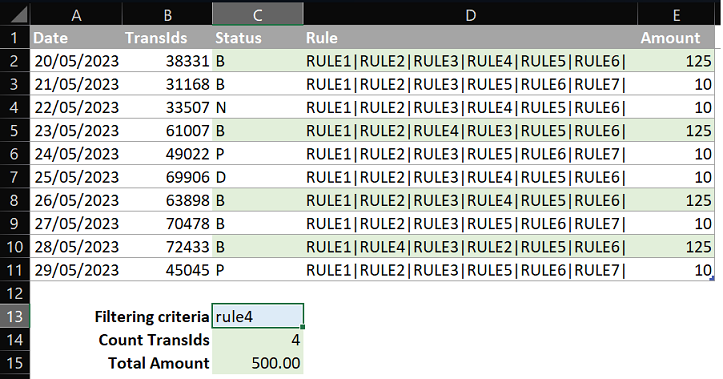Select column D header
Screen dimensions: 723x379
470,15
